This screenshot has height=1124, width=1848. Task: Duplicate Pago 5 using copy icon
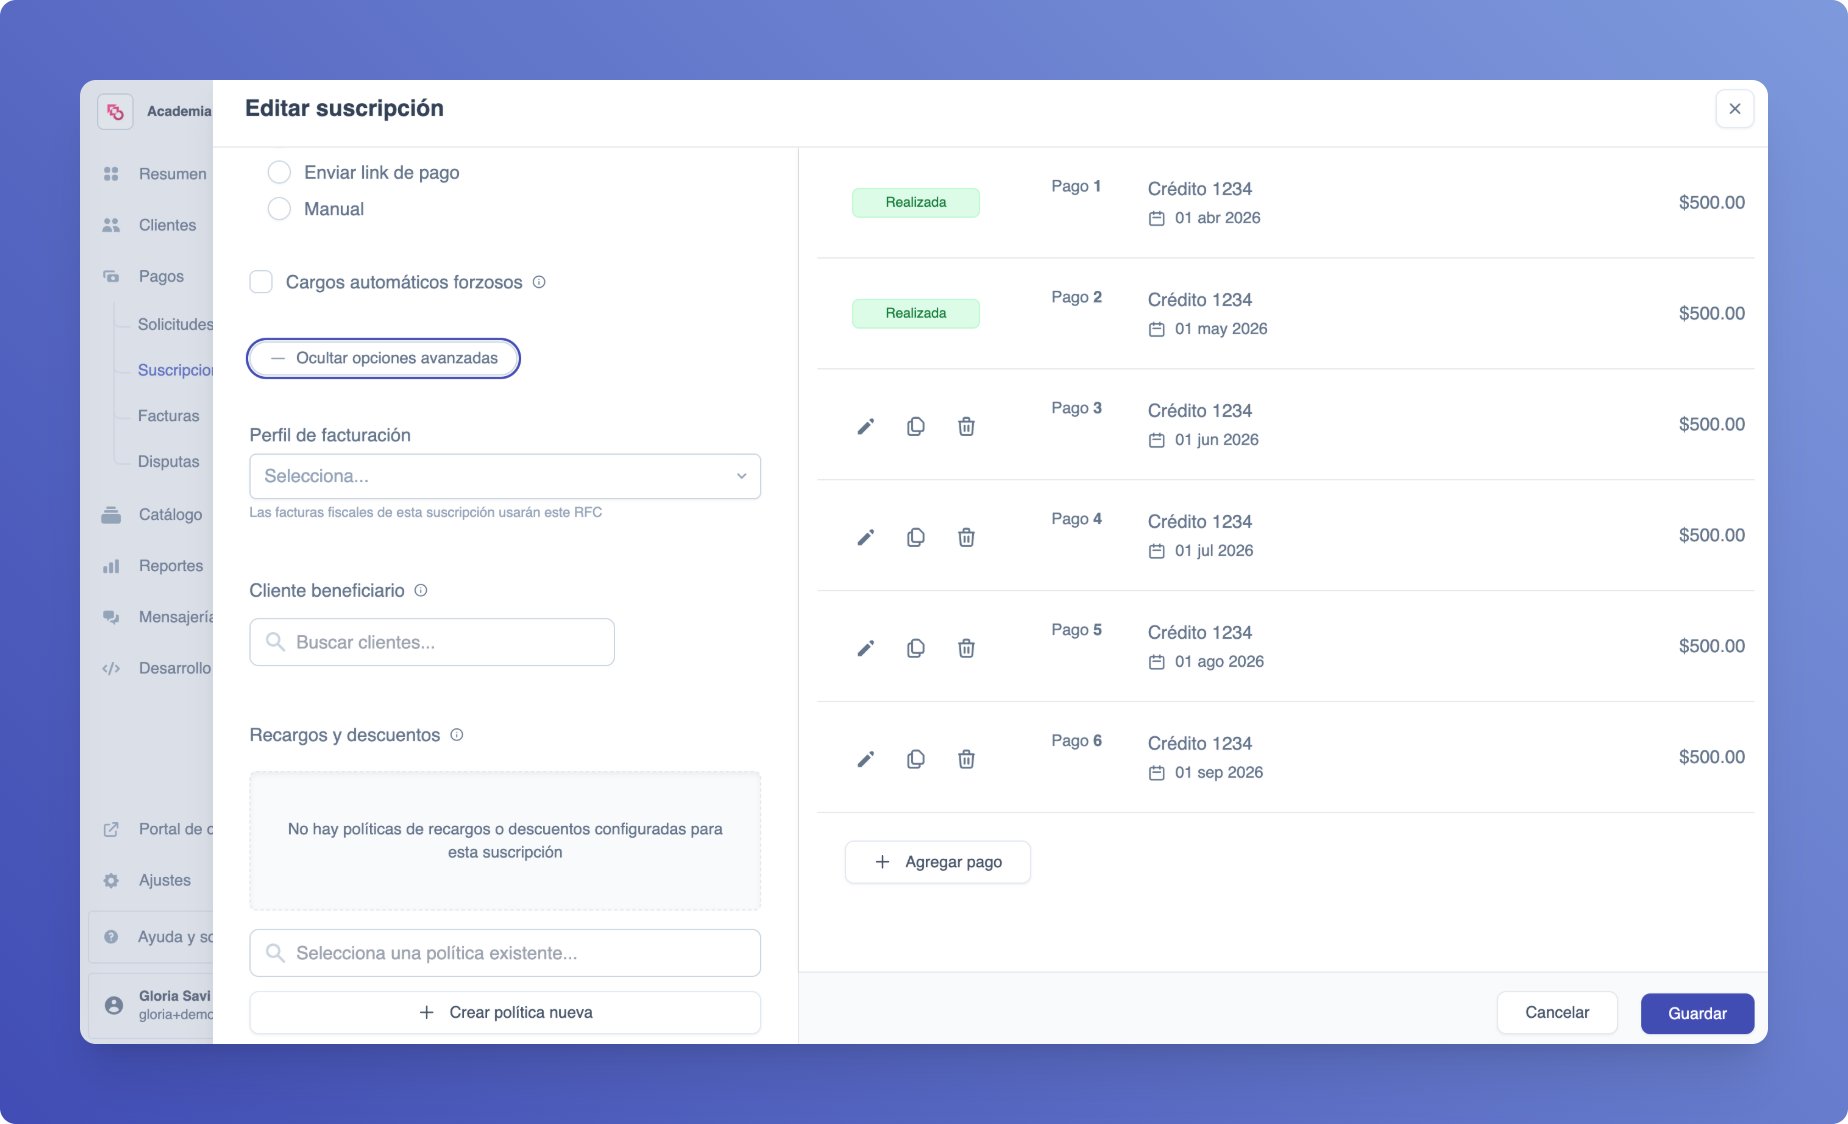click(x=916, y=649)
